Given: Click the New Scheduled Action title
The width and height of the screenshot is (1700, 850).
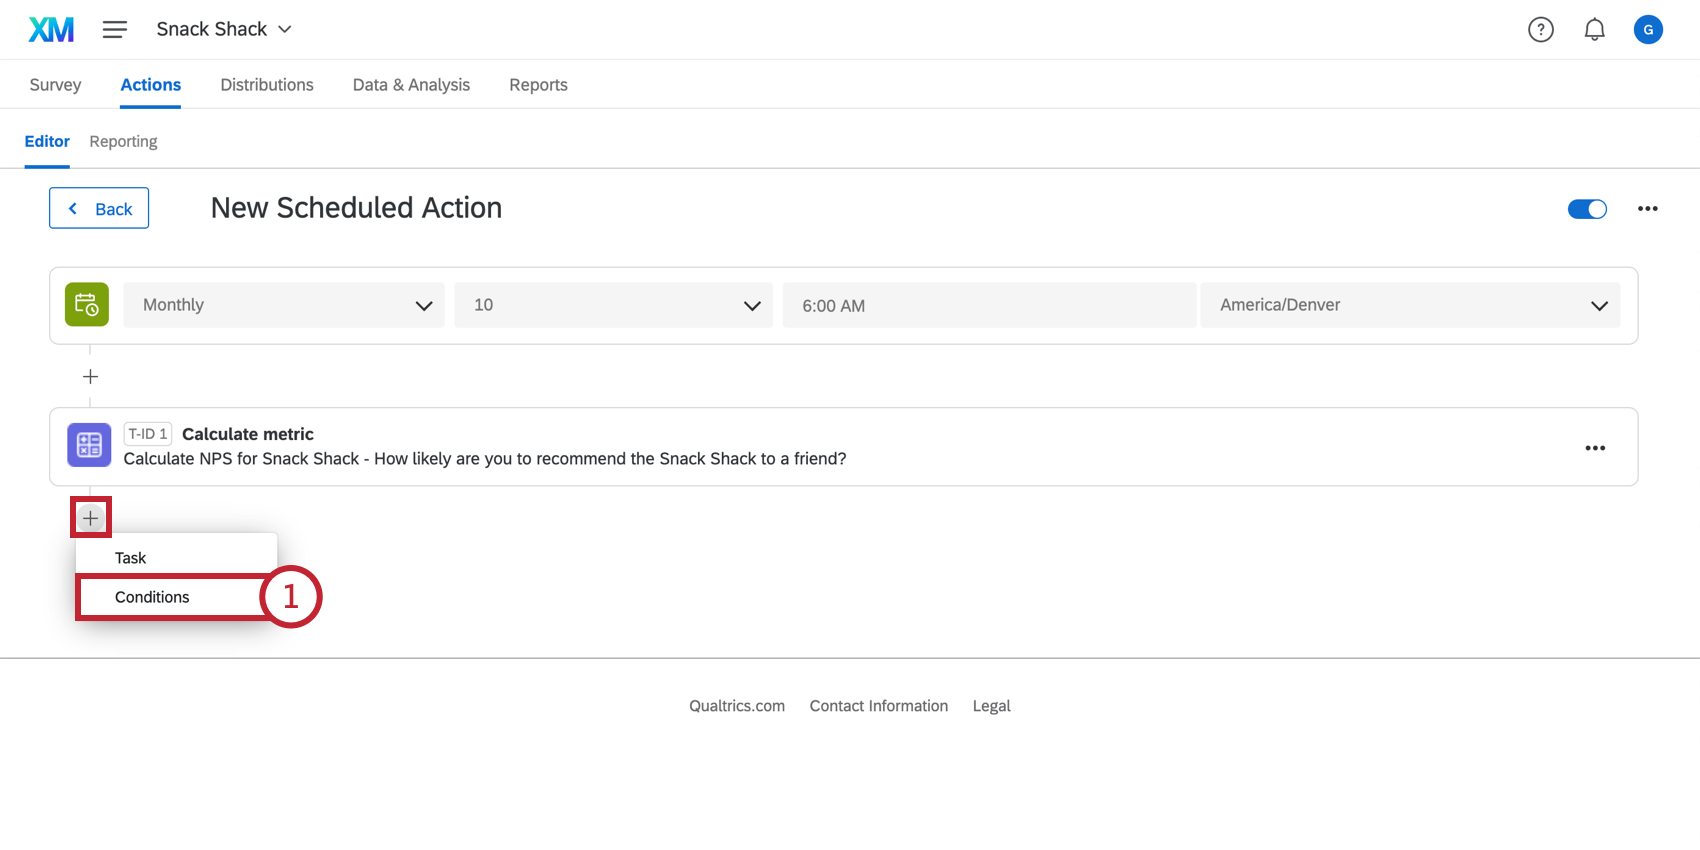Looking at the screenshot, I should (356, 208).
